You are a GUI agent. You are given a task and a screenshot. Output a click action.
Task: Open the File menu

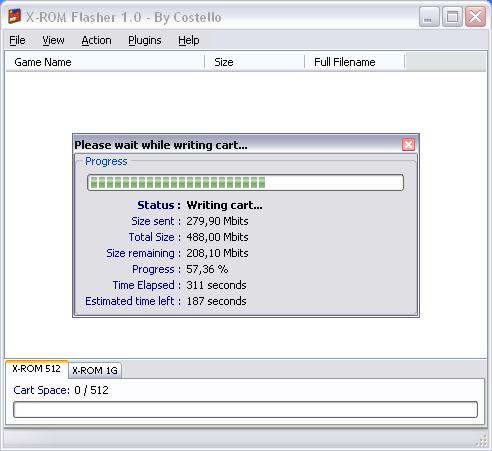tap(17, 40)
